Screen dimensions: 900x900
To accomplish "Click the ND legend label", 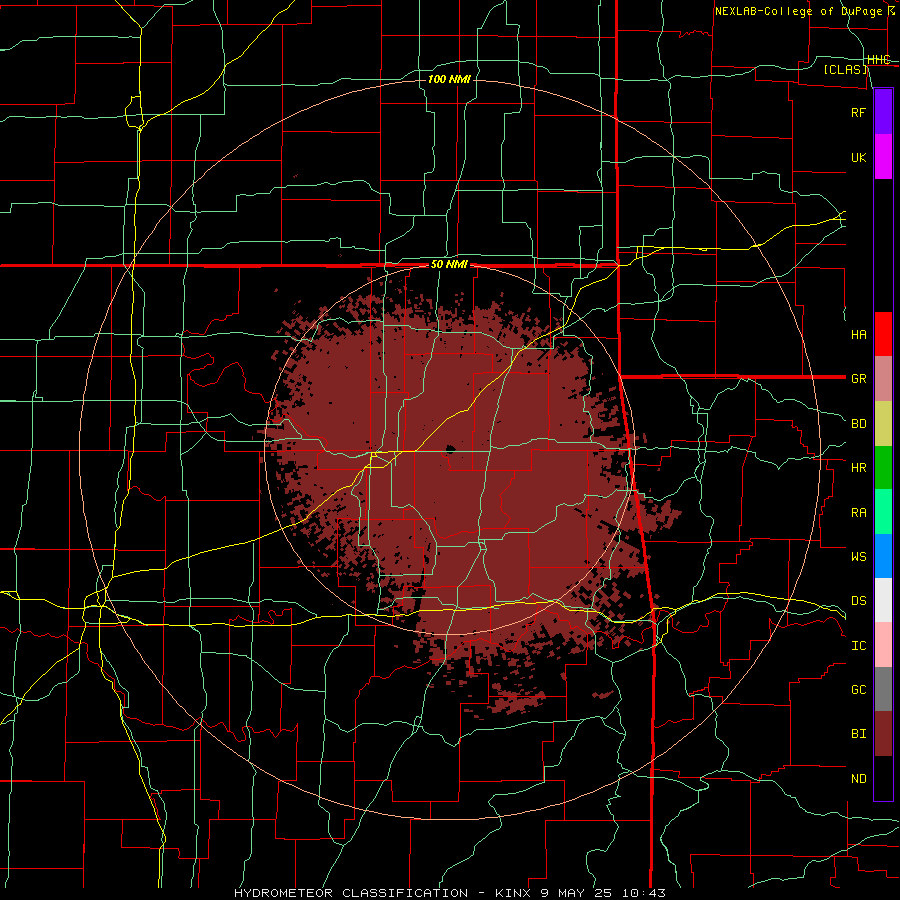I will [x=858, y=779].
